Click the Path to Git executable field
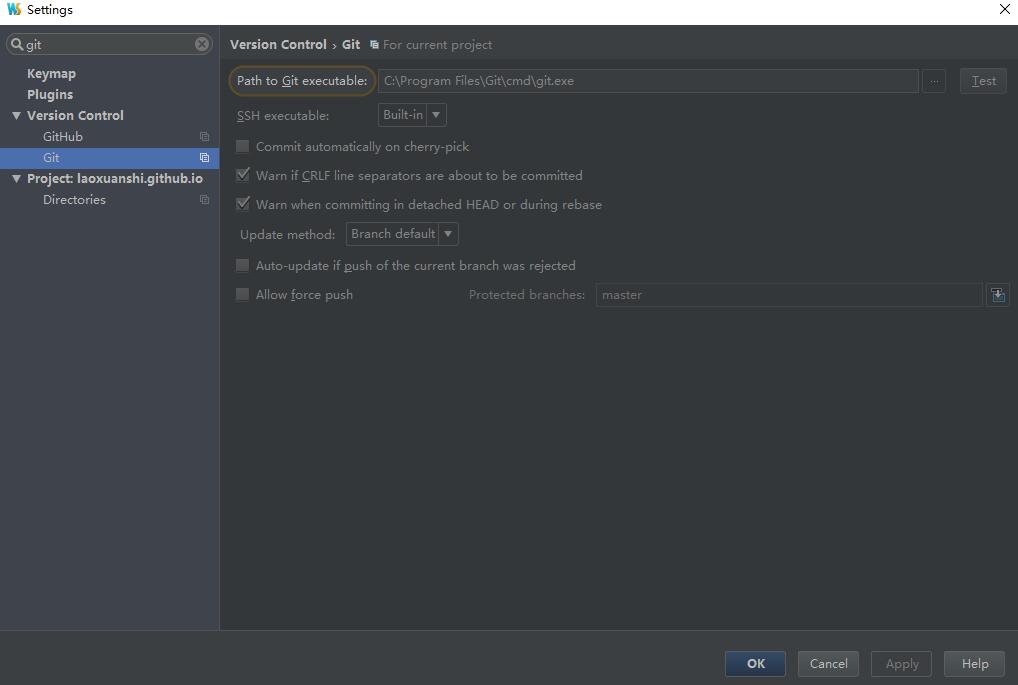1018x685 pixels. [x=647, y=81]
